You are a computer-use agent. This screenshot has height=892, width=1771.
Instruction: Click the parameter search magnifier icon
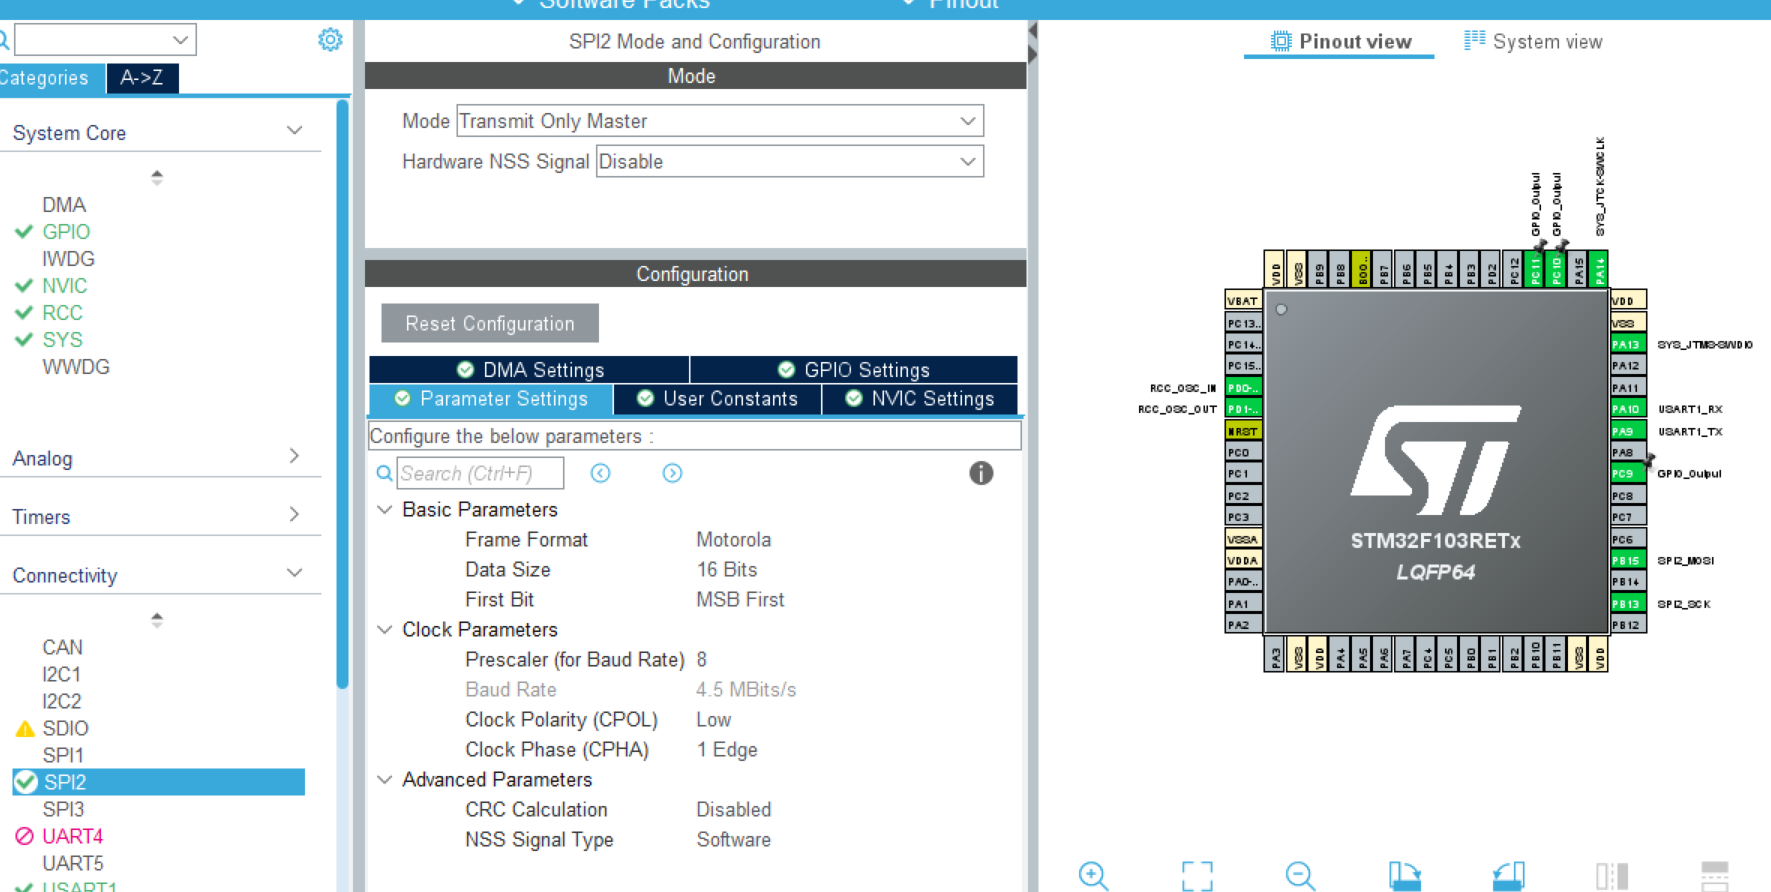[384, 473]
